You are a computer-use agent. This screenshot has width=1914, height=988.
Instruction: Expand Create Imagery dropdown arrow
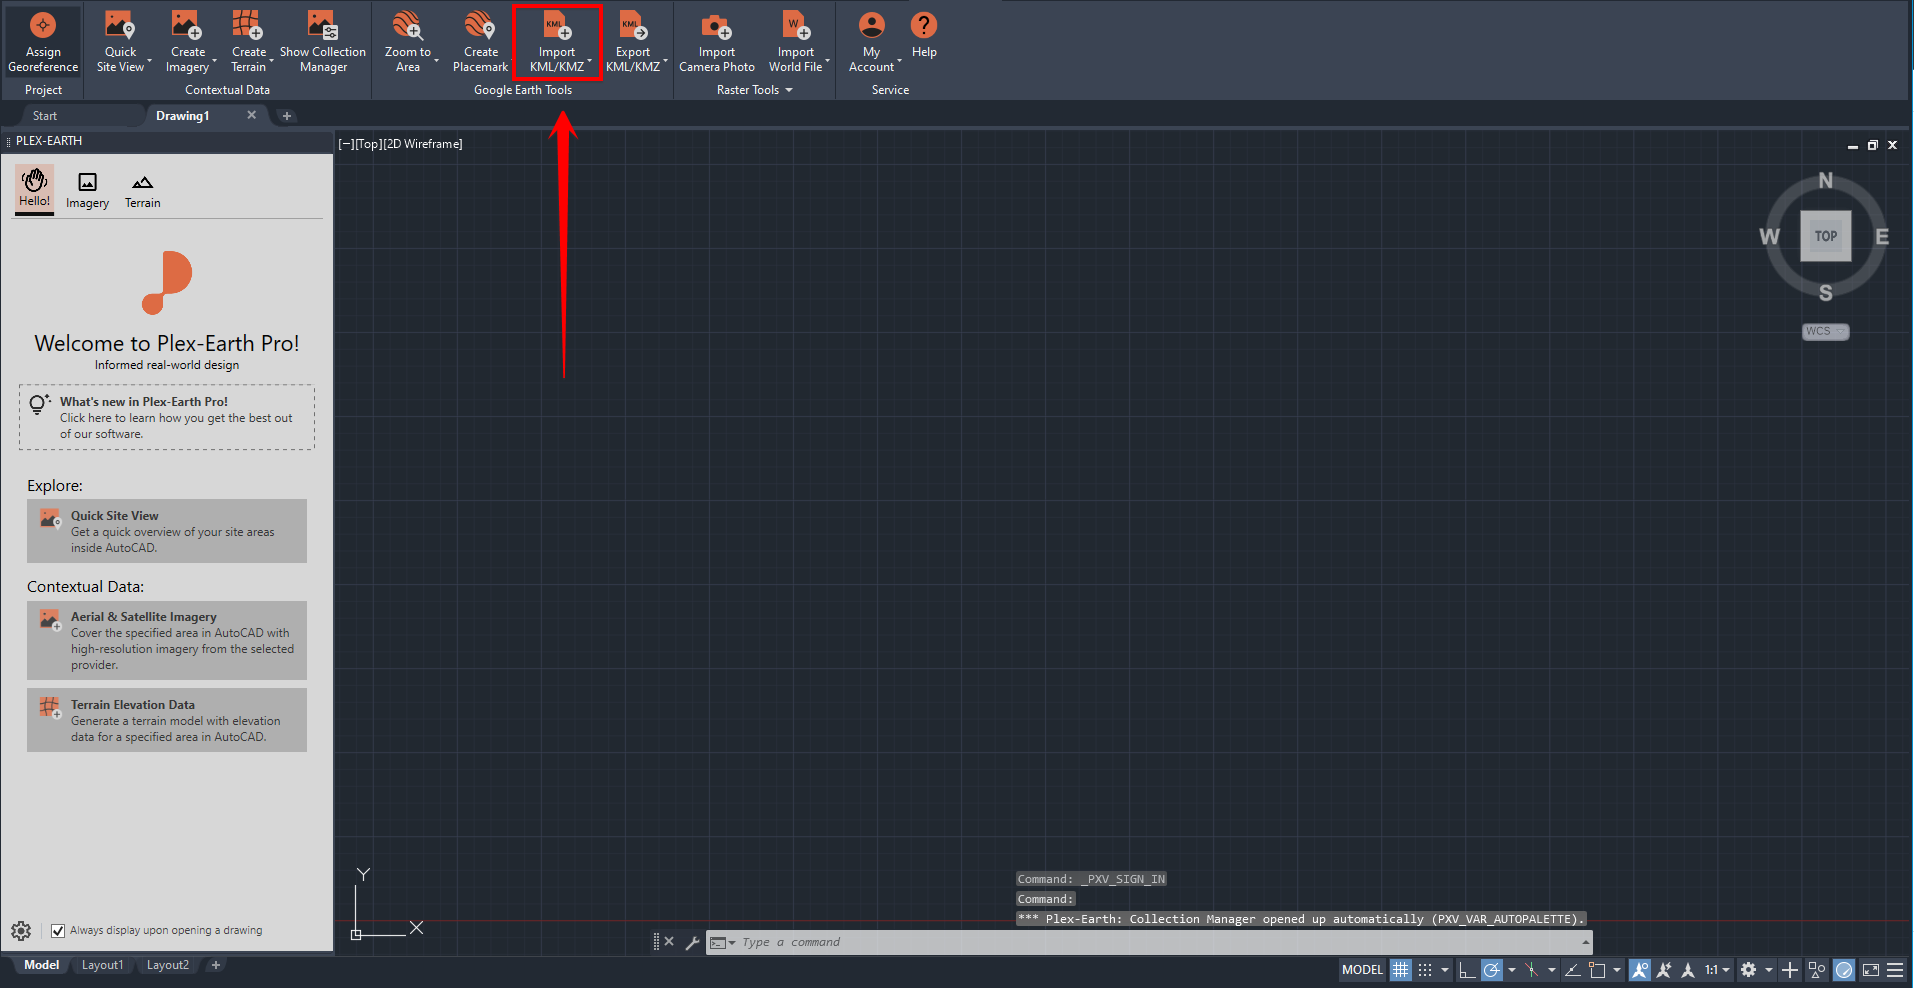point(215,62)
